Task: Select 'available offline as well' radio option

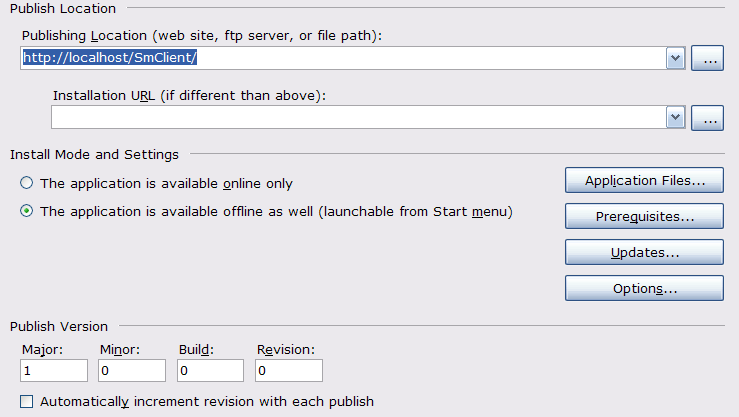Action: pyautogui.click(x=27, y=211)
